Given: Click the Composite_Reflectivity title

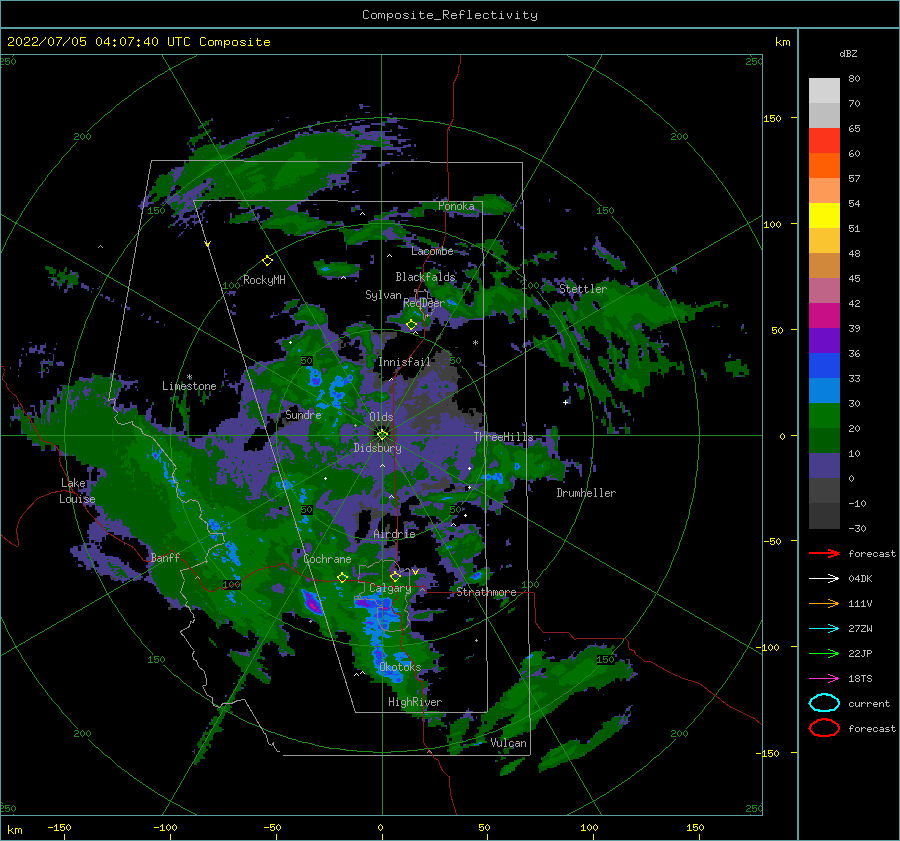Looking at the screenshot, I should click(x=450, y=15).
